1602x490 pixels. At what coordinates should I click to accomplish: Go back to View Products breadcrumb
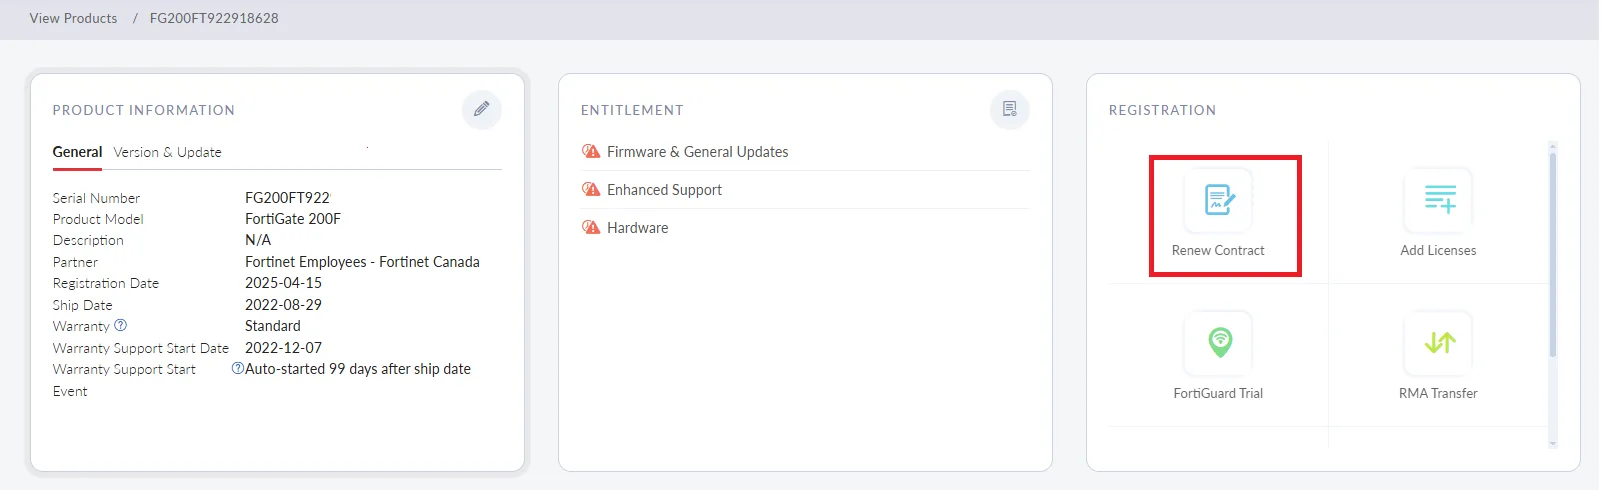(x=73, y=18)
